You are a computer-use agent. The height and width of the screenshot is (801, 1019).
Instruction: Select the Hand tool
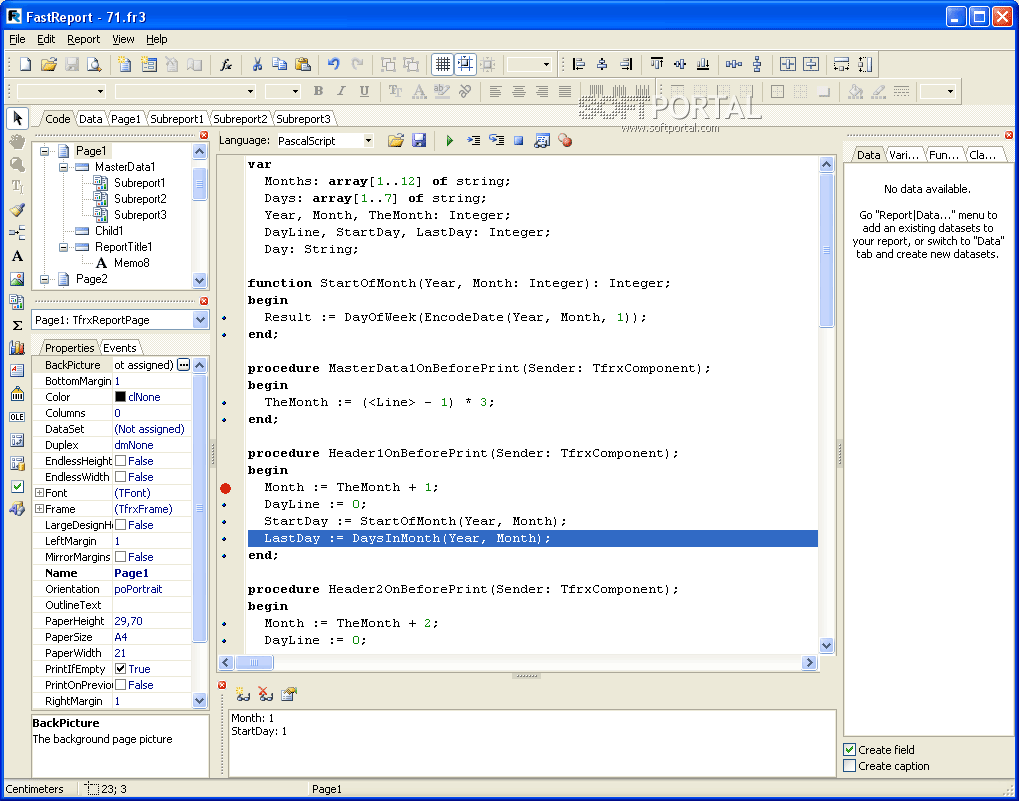(x=17, y=141)
